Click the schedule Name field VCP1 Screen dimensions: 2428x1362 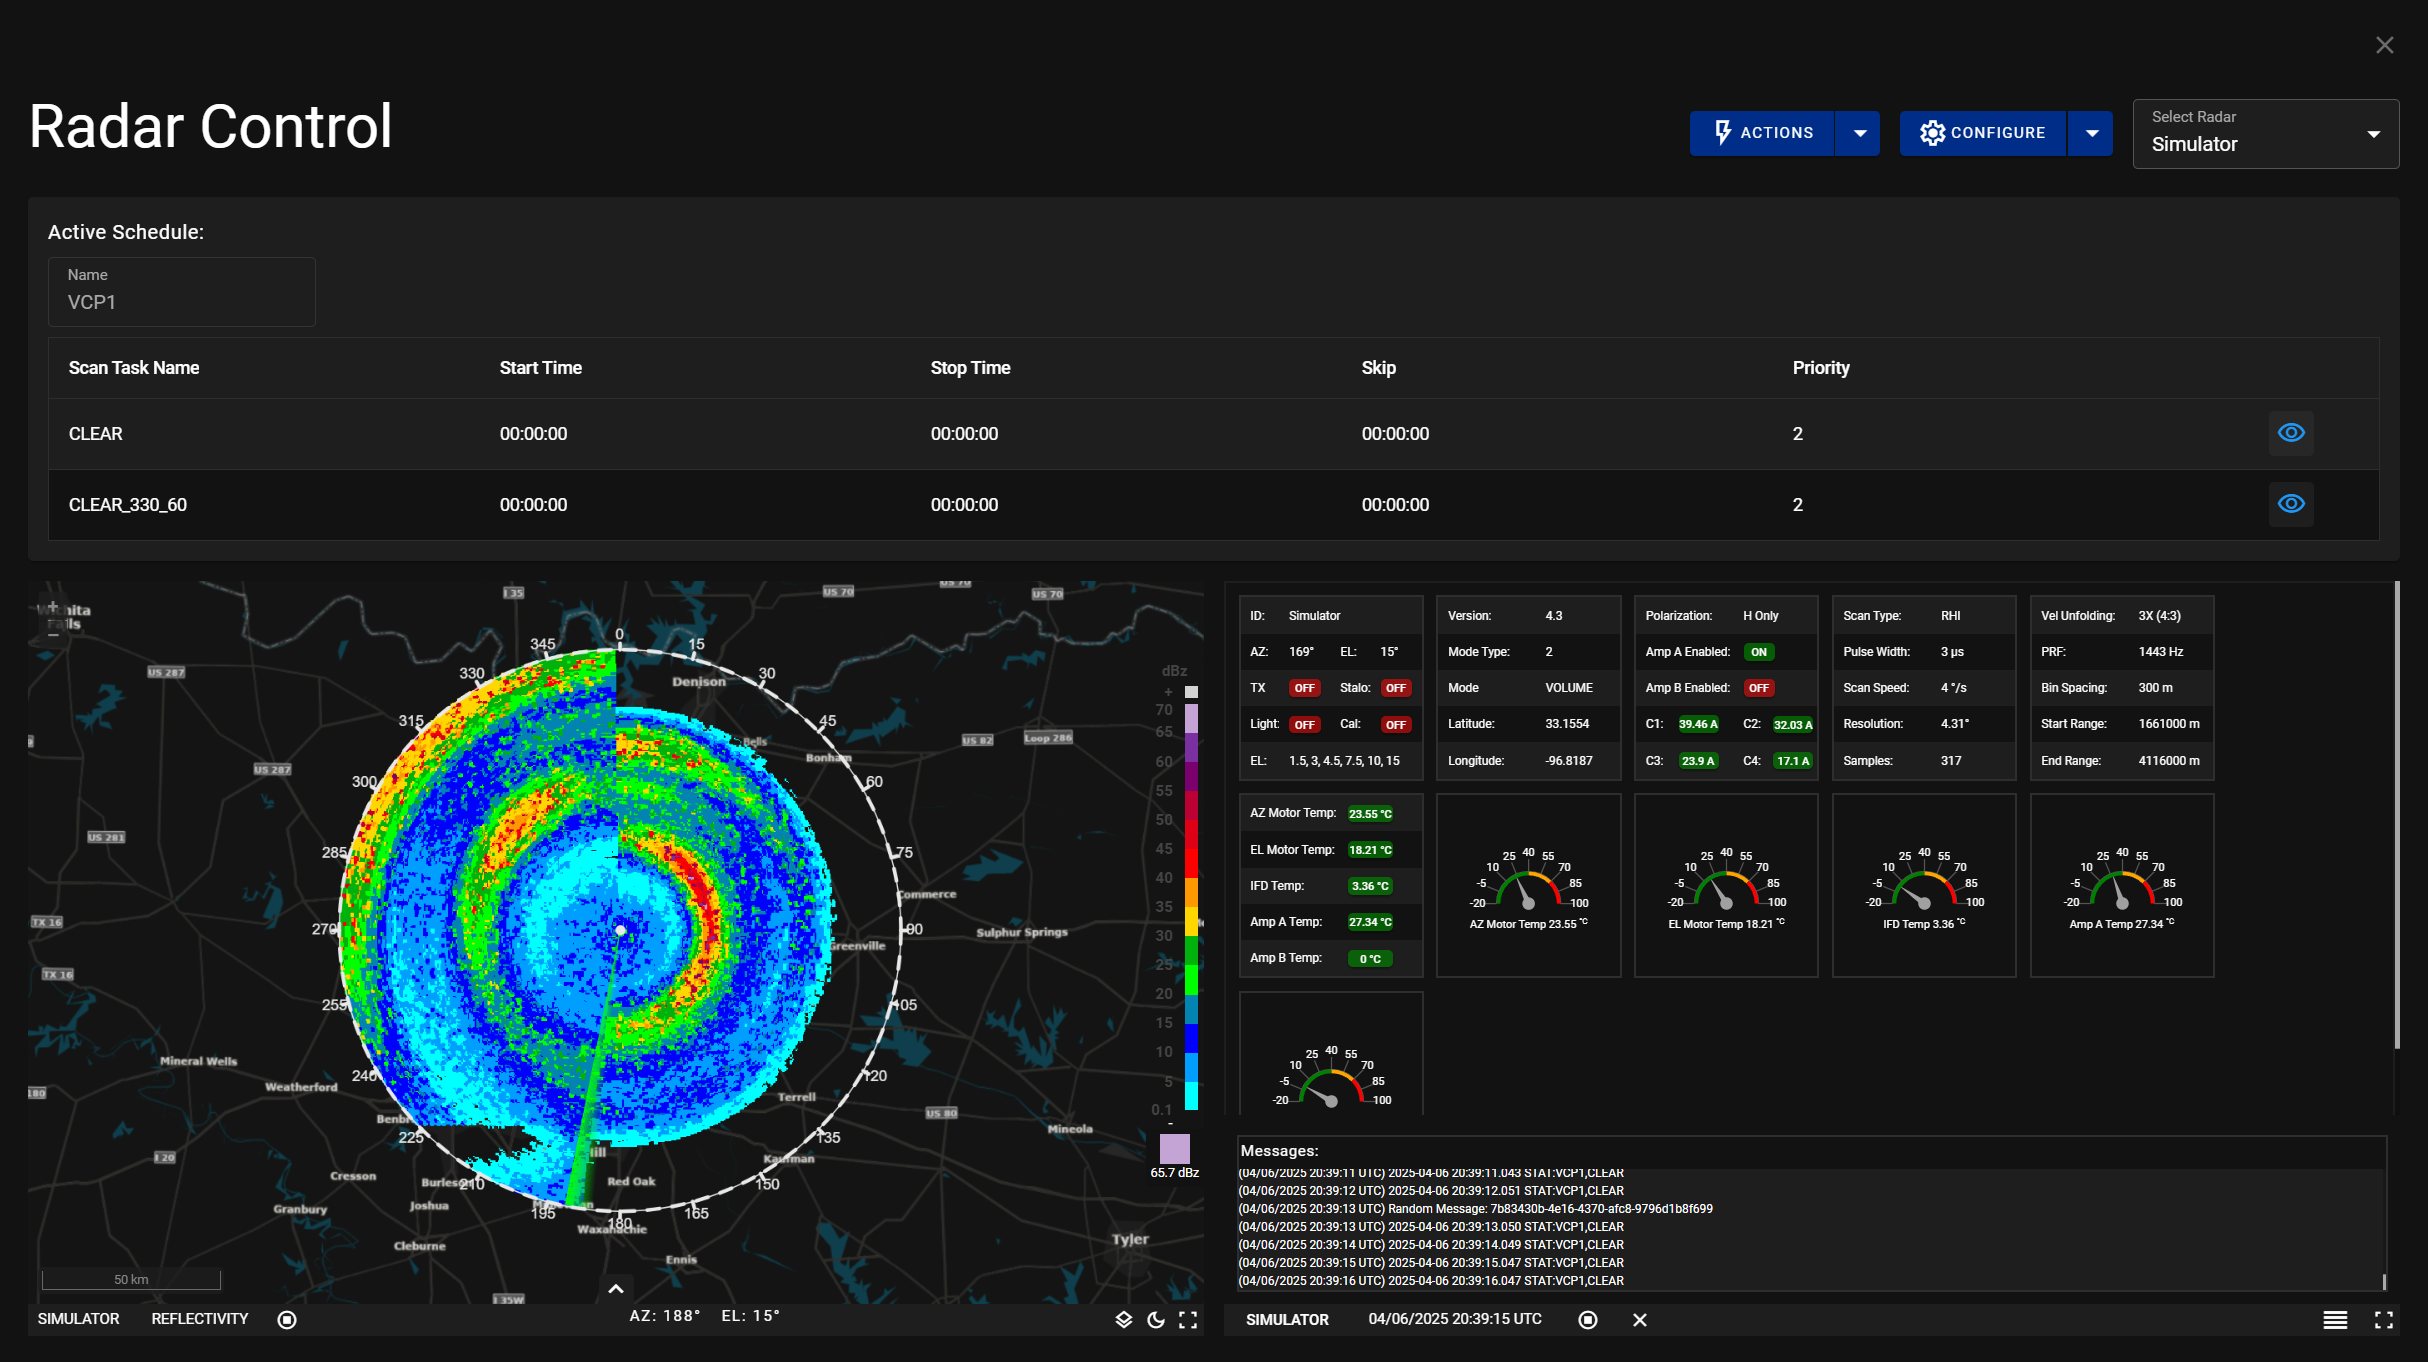(x=182, y=292)
